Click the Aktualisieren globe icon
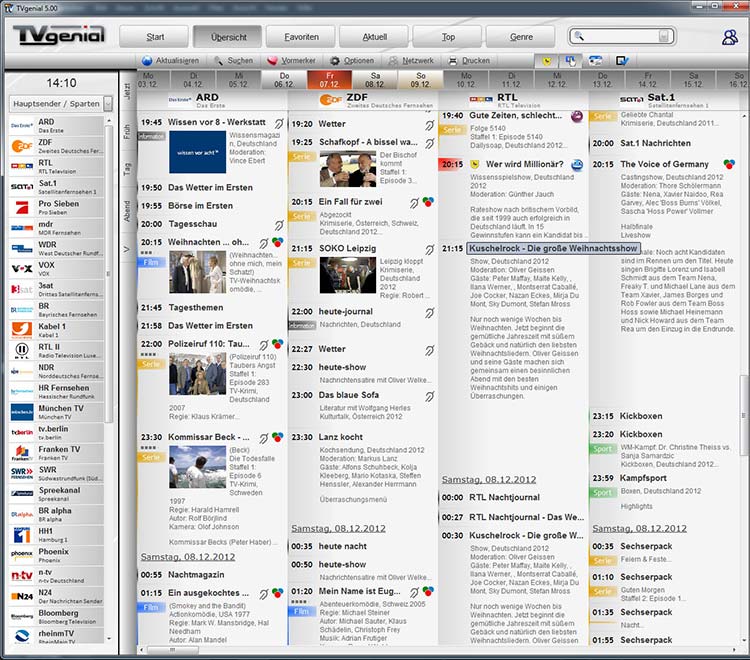The image size is (750, 660). tap(147, 61)
